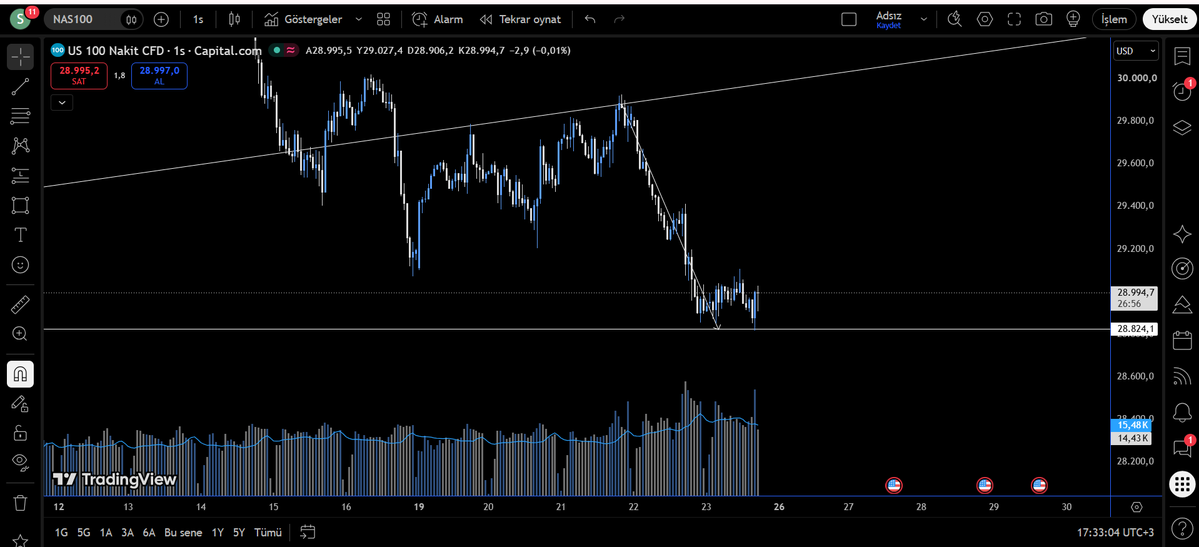Select the text annotation tool
This screenshot has width=1199, height=547.
coord(21,235)
